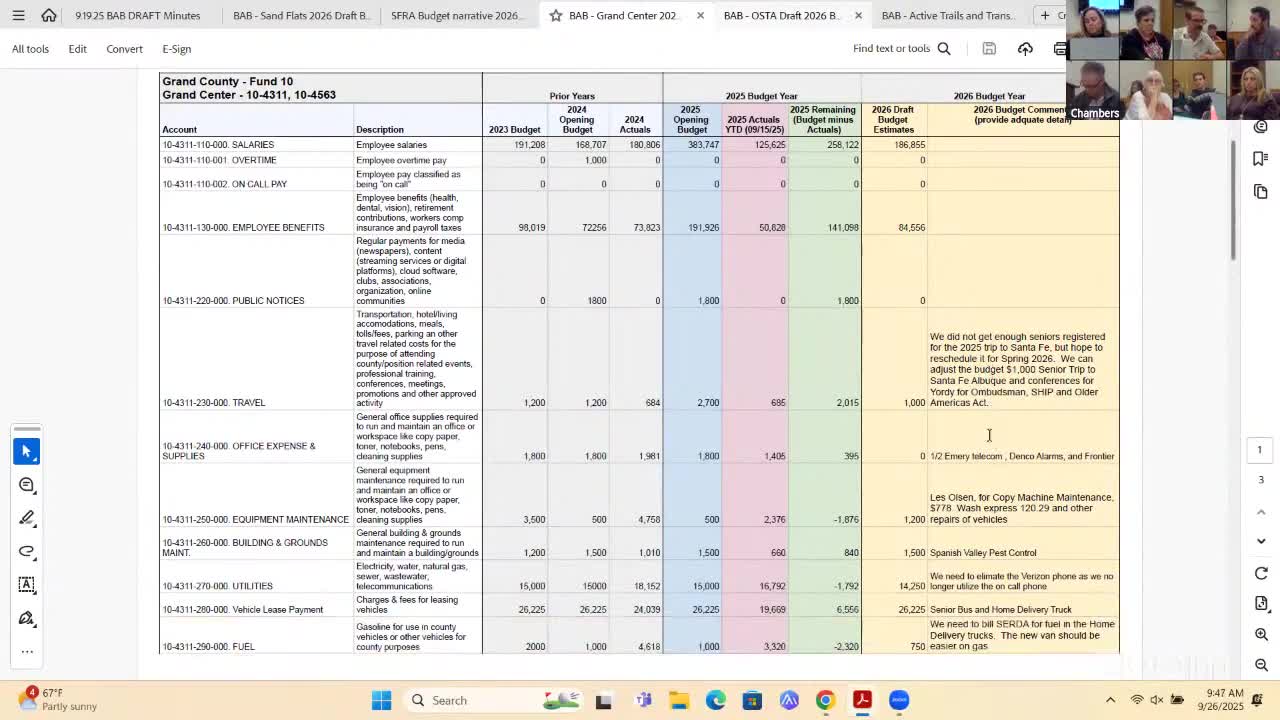Open the SFRA Budget narrative 2026 tab
The image size is (1280, 720).
click(455, 15)
